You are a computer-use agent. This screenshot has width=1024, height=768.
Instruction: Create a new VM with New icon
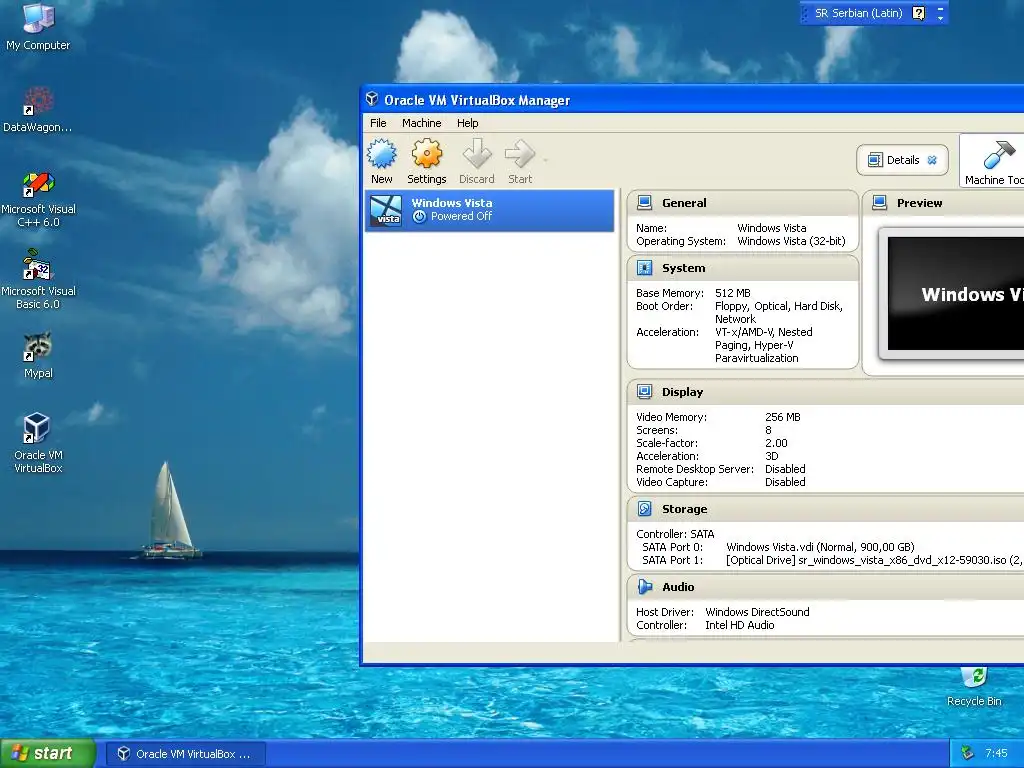point(381,161)
